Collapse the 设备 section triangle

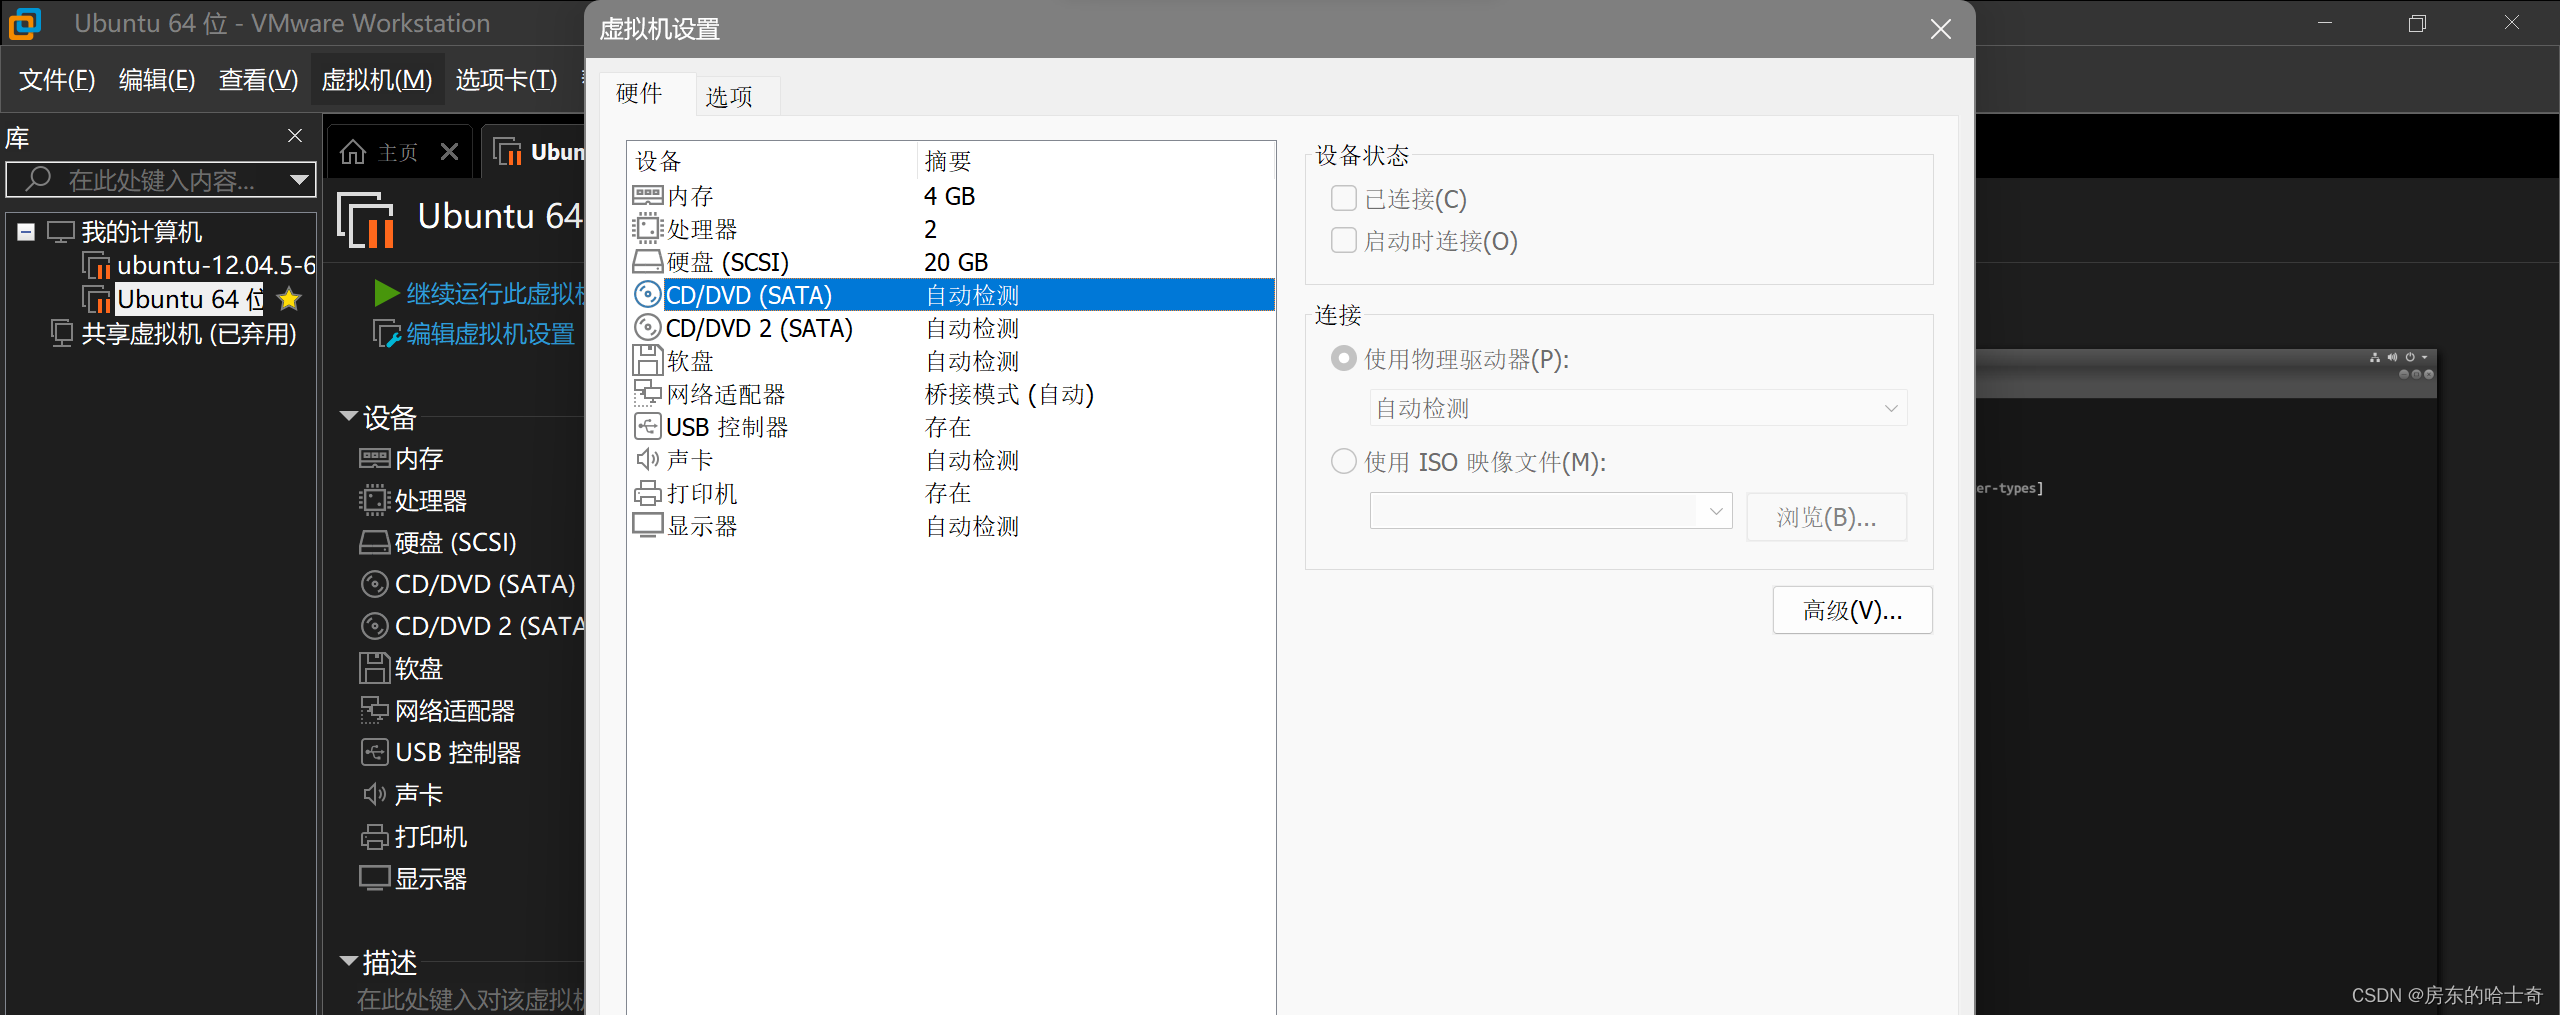[349, 416]
